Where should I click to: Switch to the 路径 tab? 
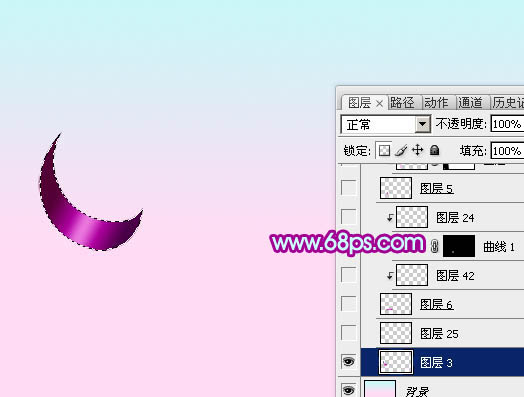[402, 103]
